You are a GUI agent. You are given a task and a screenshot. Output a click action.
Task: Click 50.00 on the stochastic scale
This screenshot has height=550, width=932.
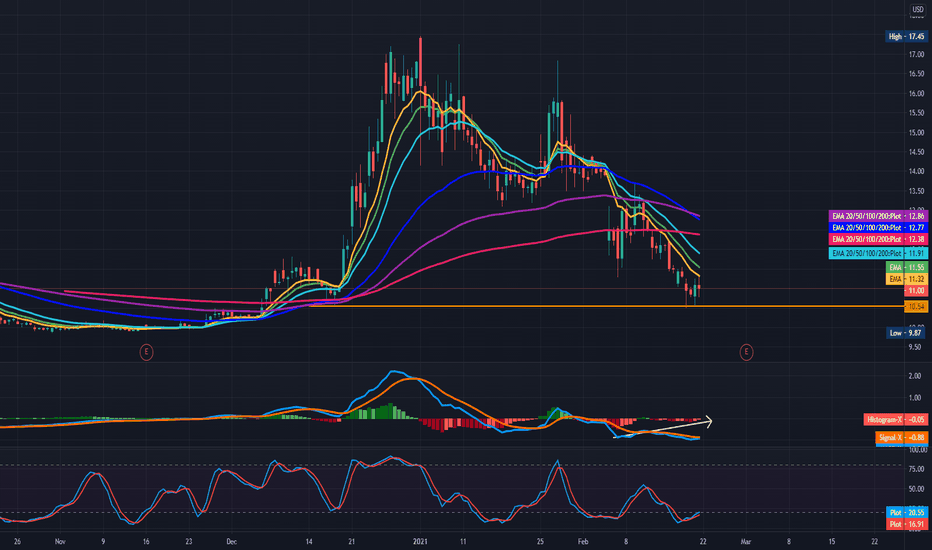click(916, 489)
